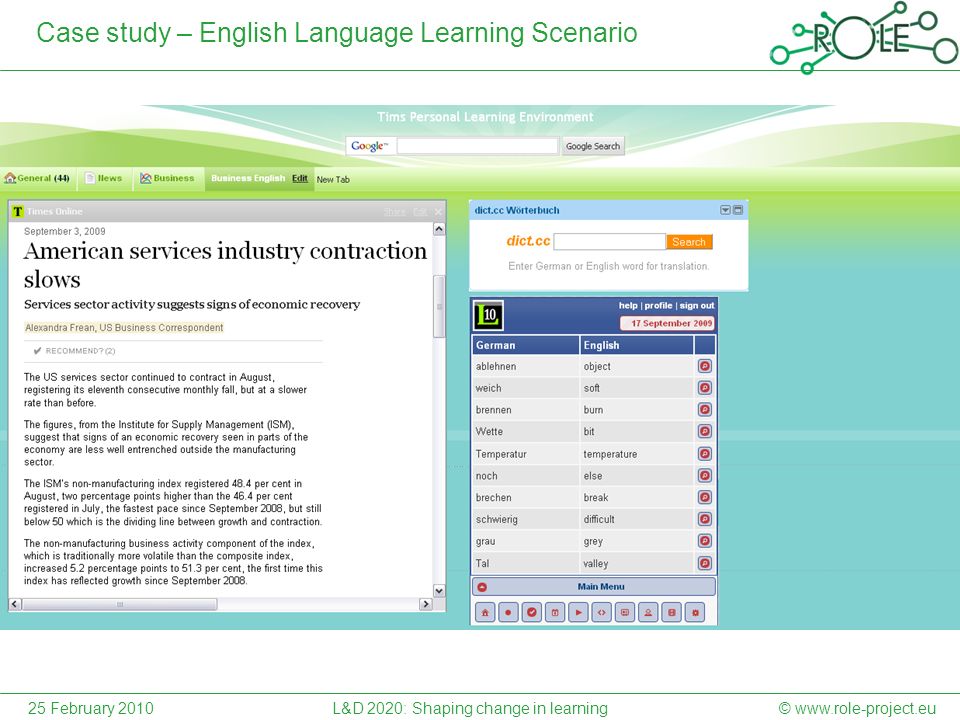Click the L10 logo icon
This screenshot has width=960, height=720.
coord(489,316)
